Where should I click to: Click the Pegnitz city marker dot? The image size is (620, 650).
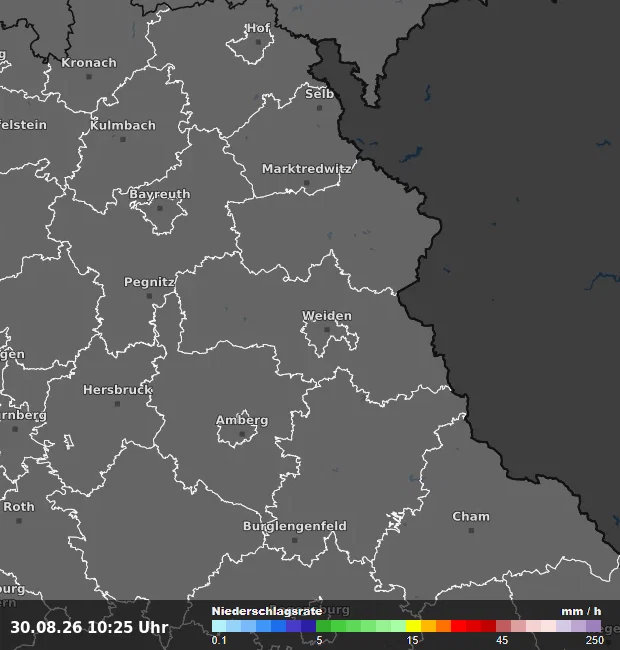pyautogui.click(x=150, y=296)
